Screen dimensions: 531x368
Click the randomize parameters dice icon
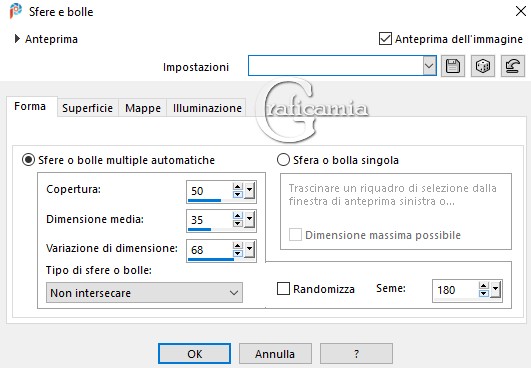(x=483, y=66)
